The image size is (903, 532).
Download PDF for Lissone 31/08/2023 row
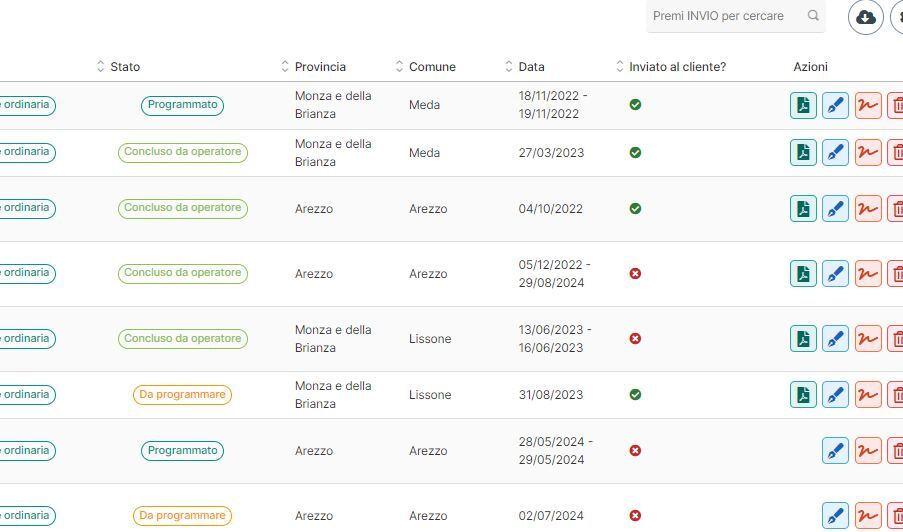(803, 395)
